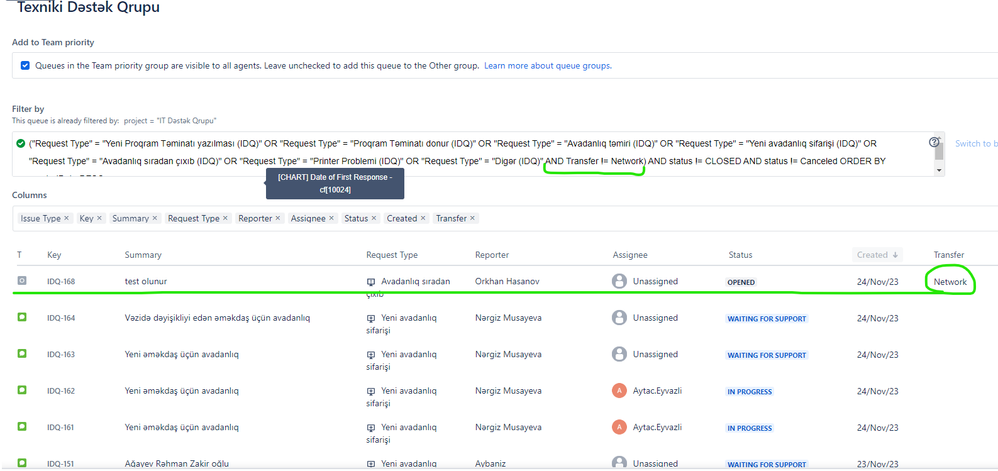The image size is (998, 471).
Task: Click the issue type icon for IDQ-164
Action: pyautogui.click(x=22, y=316)
